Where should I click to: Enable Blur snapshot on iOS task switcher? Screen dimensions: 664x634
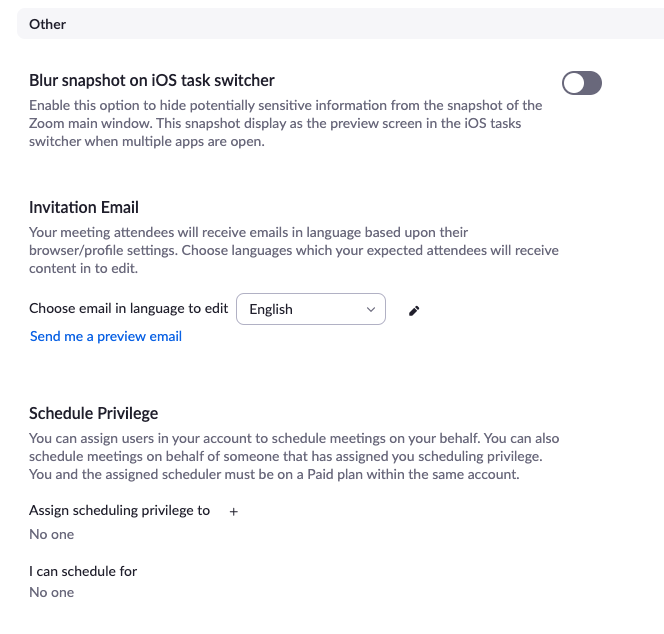click(x=581, y=83)
